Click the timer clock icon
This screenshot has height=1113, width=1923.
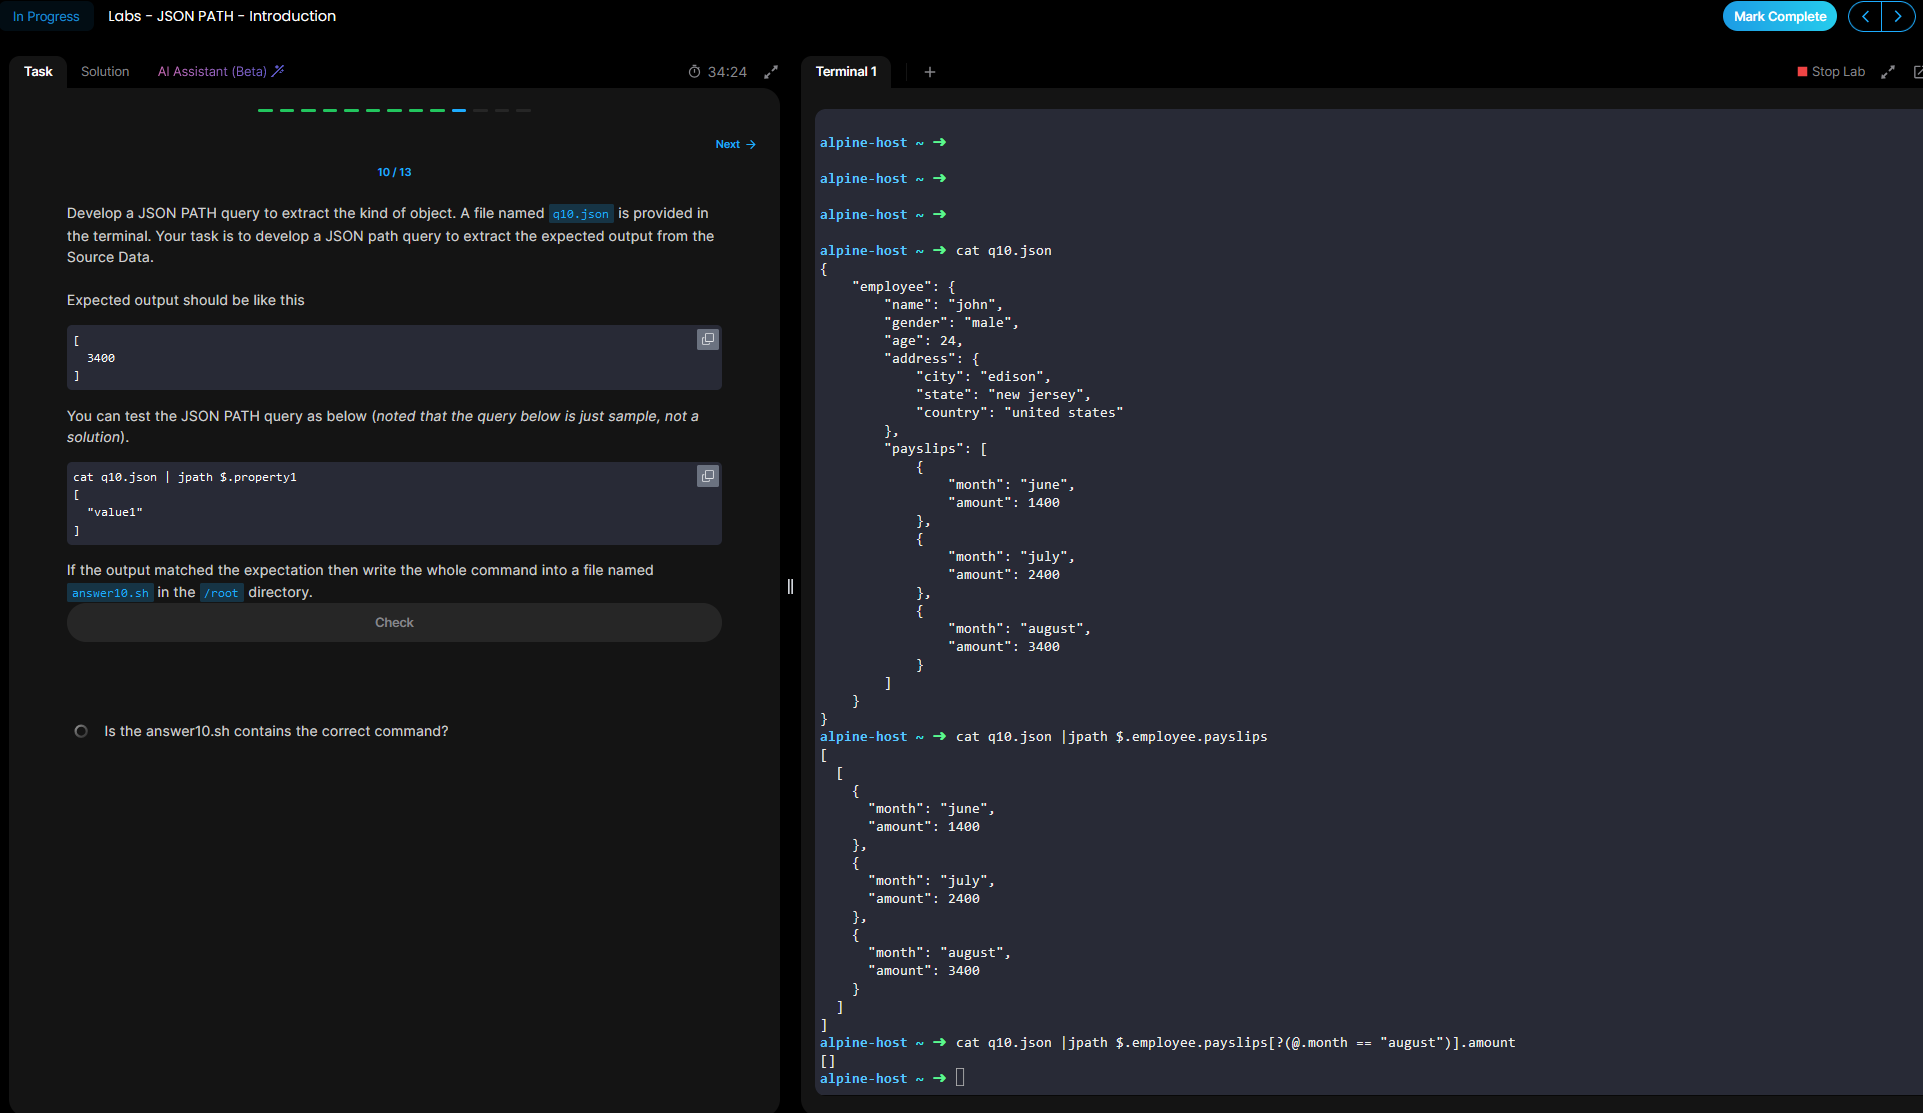(x=694, y=72)
